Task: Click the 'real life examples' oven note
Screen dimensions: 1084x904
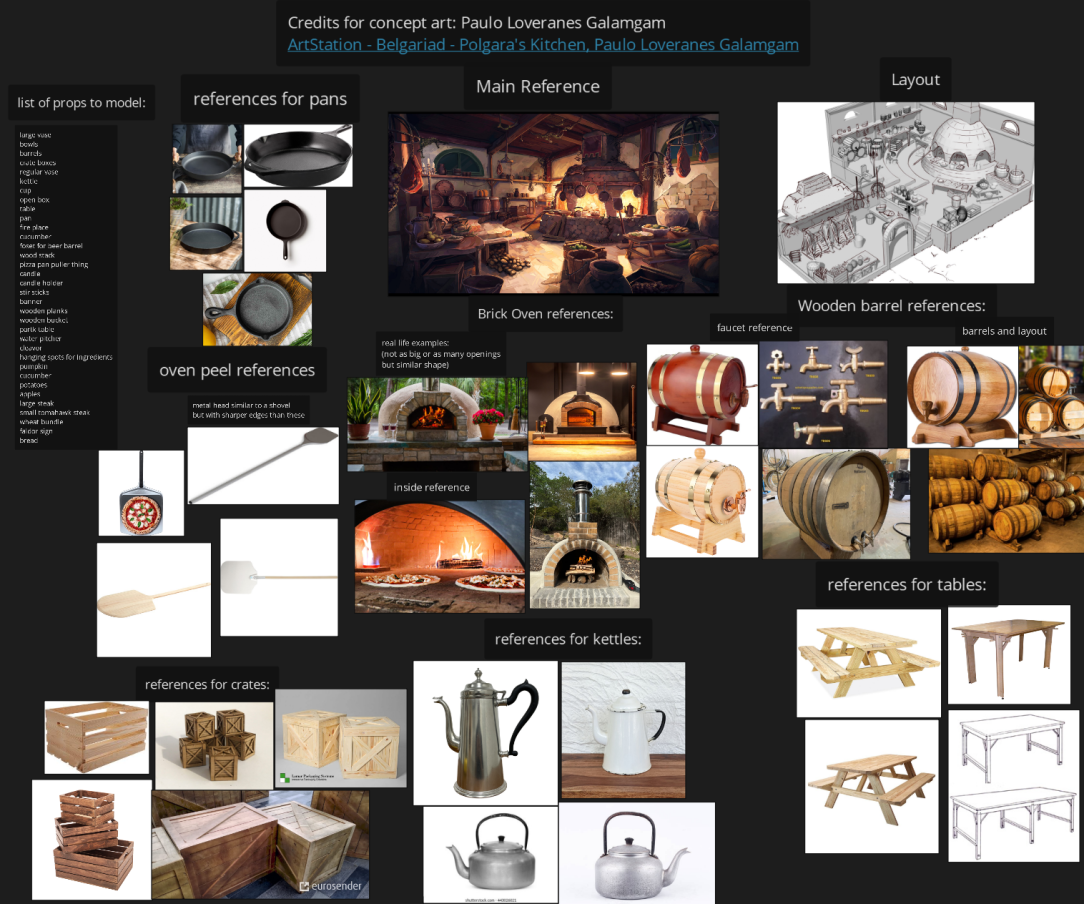Action: click(441, 354)
